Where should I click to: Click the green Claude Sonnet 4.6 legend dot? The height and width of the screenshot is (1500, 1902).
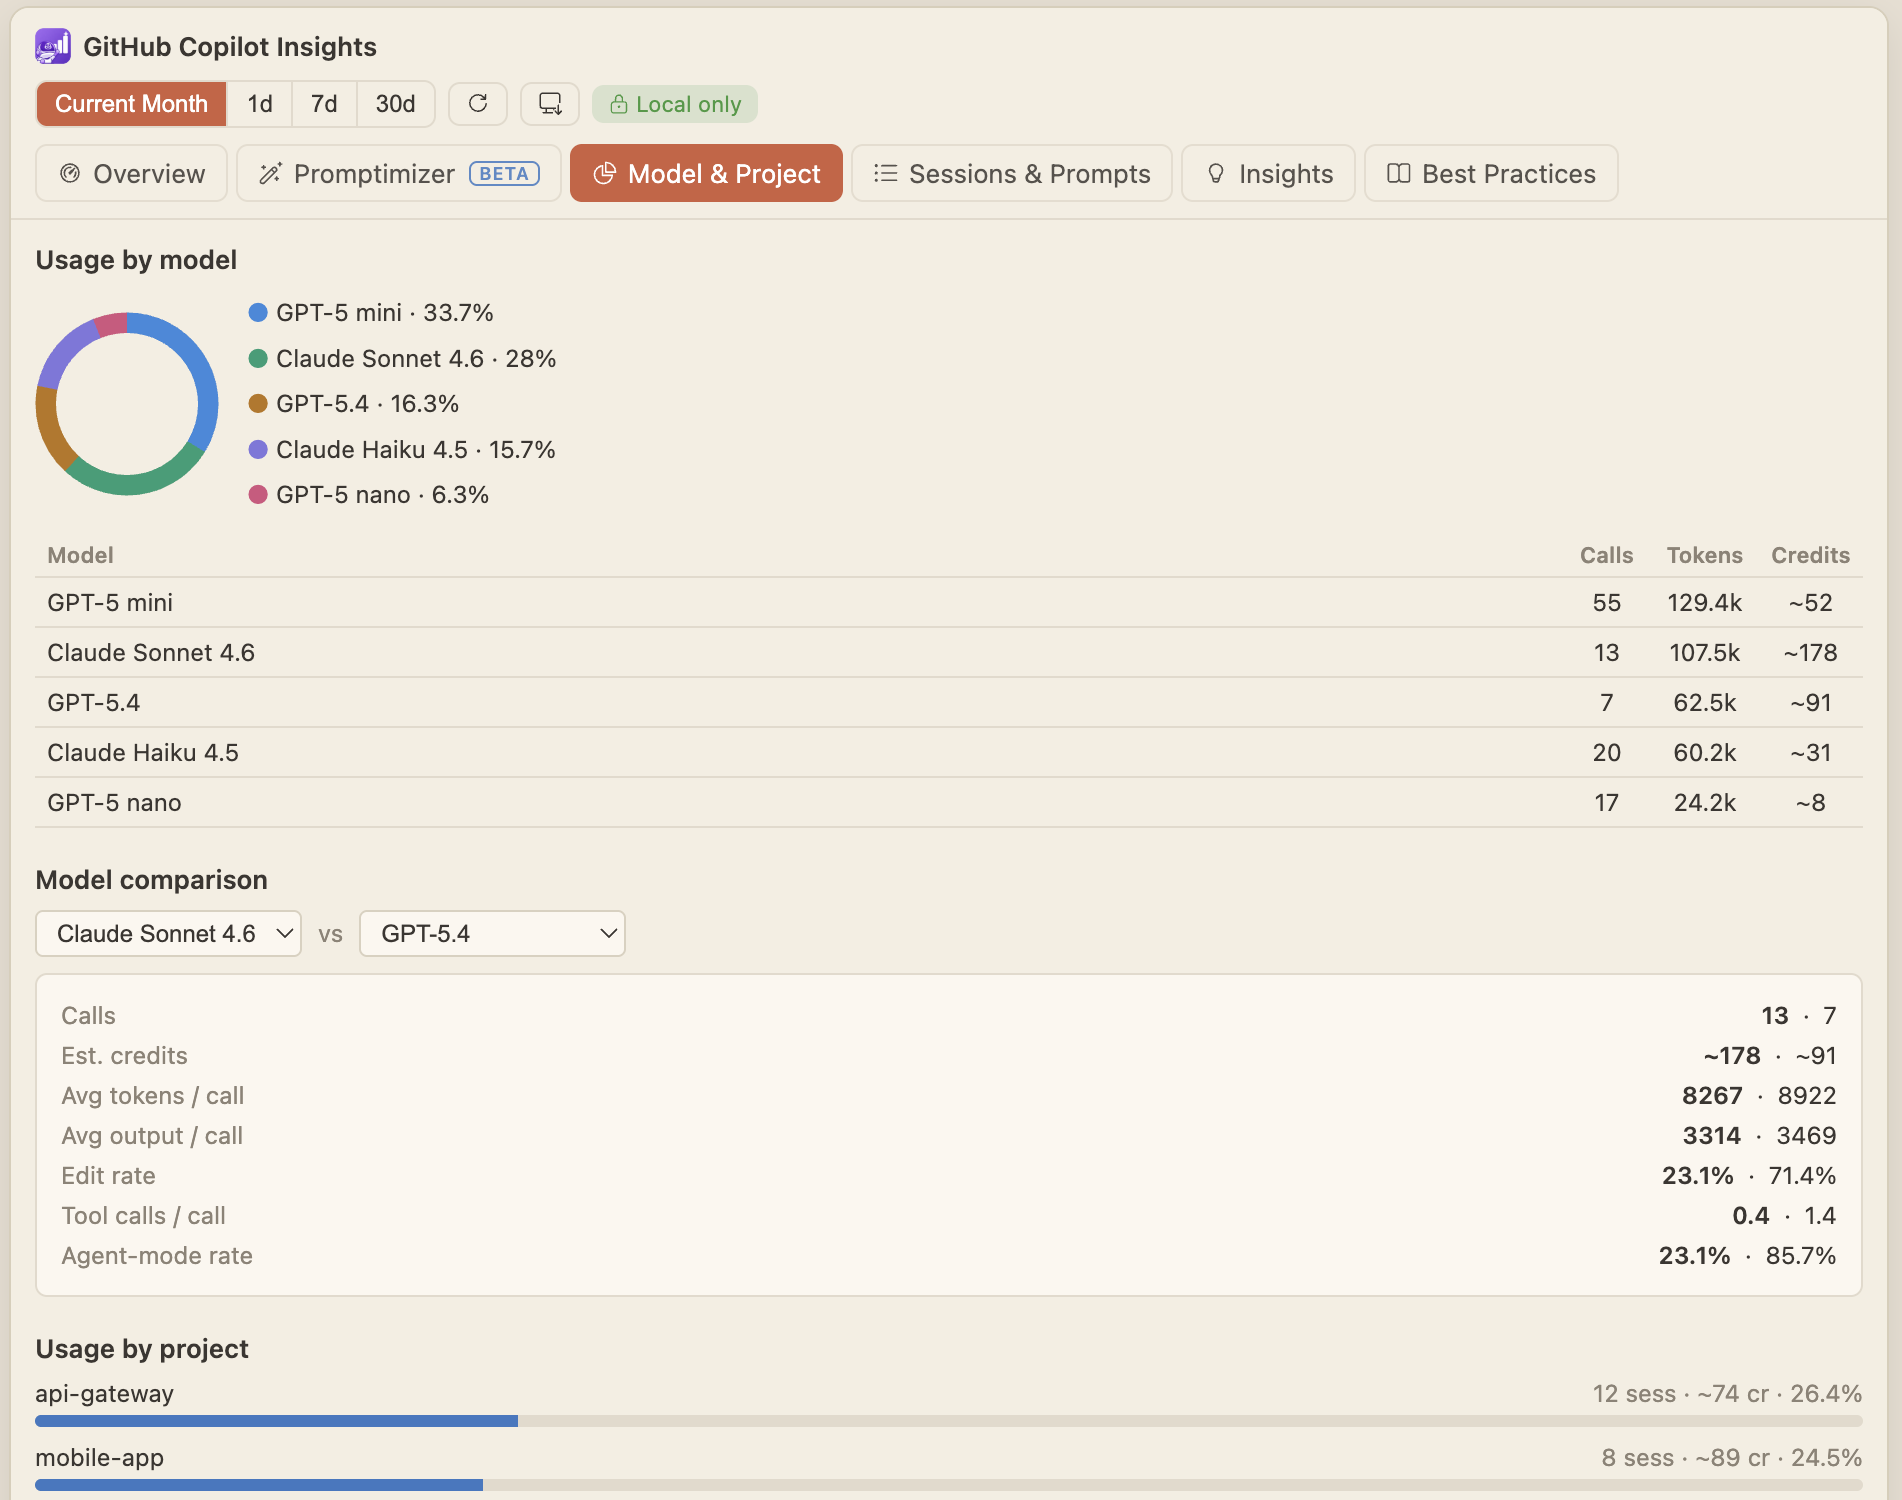point(258,358)
